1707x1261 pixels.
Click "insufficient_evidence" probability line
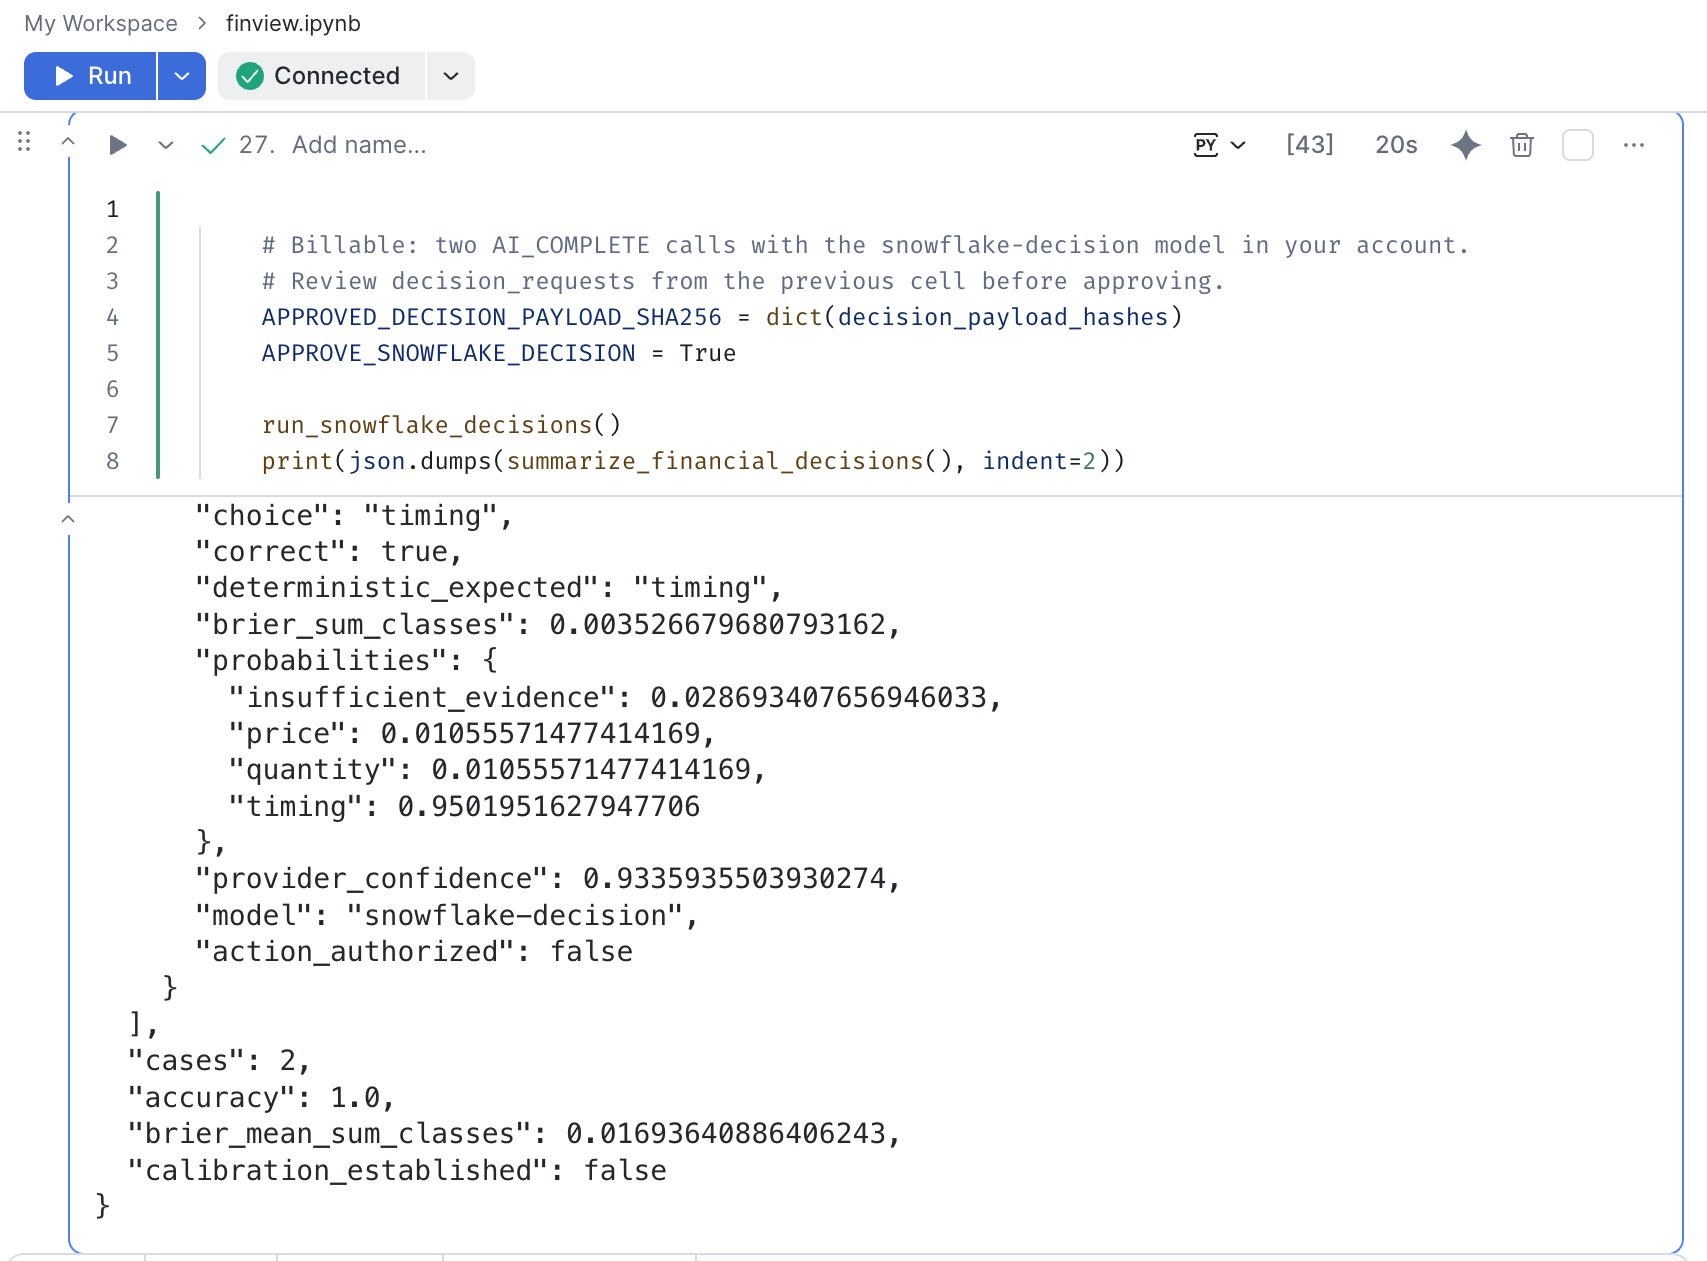tap(615, 697)
